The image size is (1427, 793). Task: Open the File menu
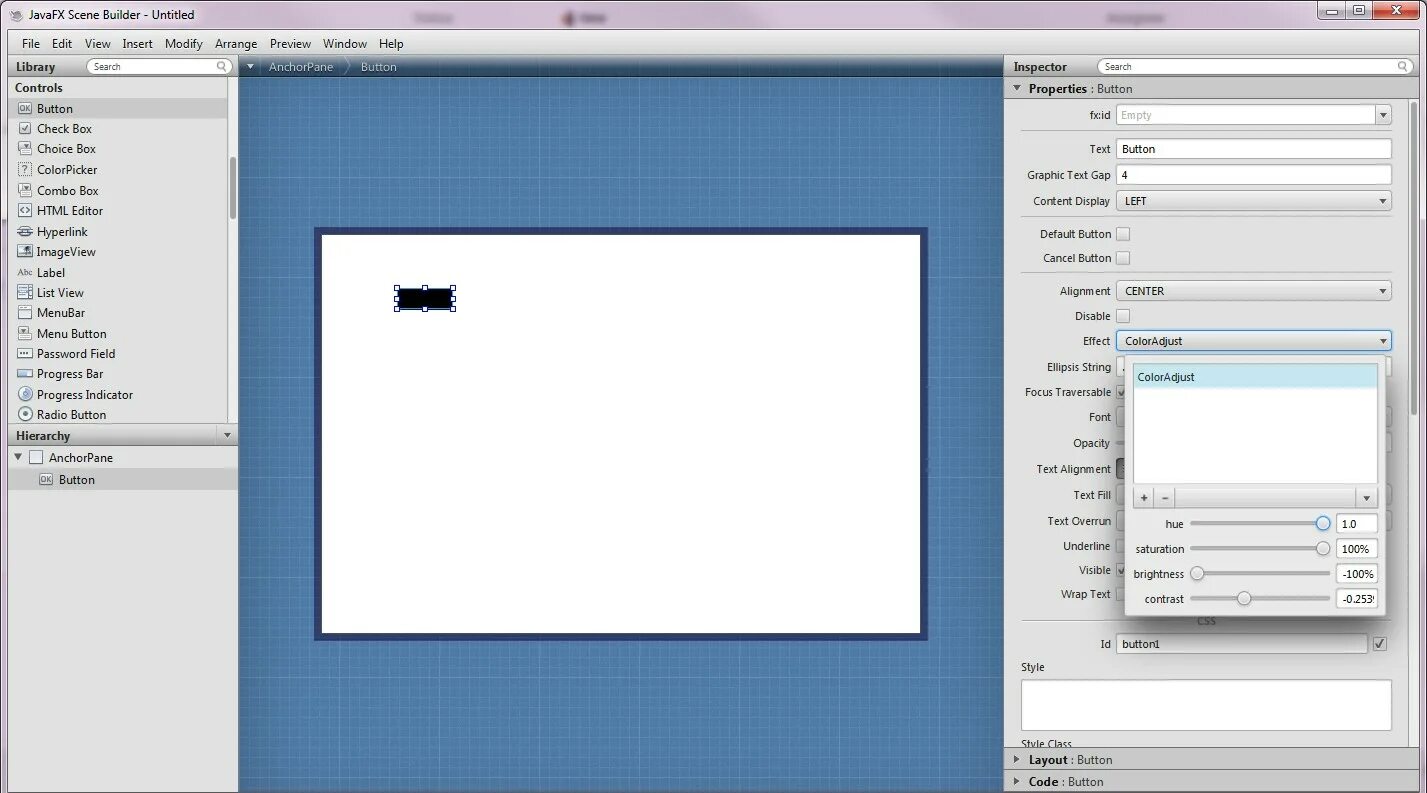pos(31,44)
